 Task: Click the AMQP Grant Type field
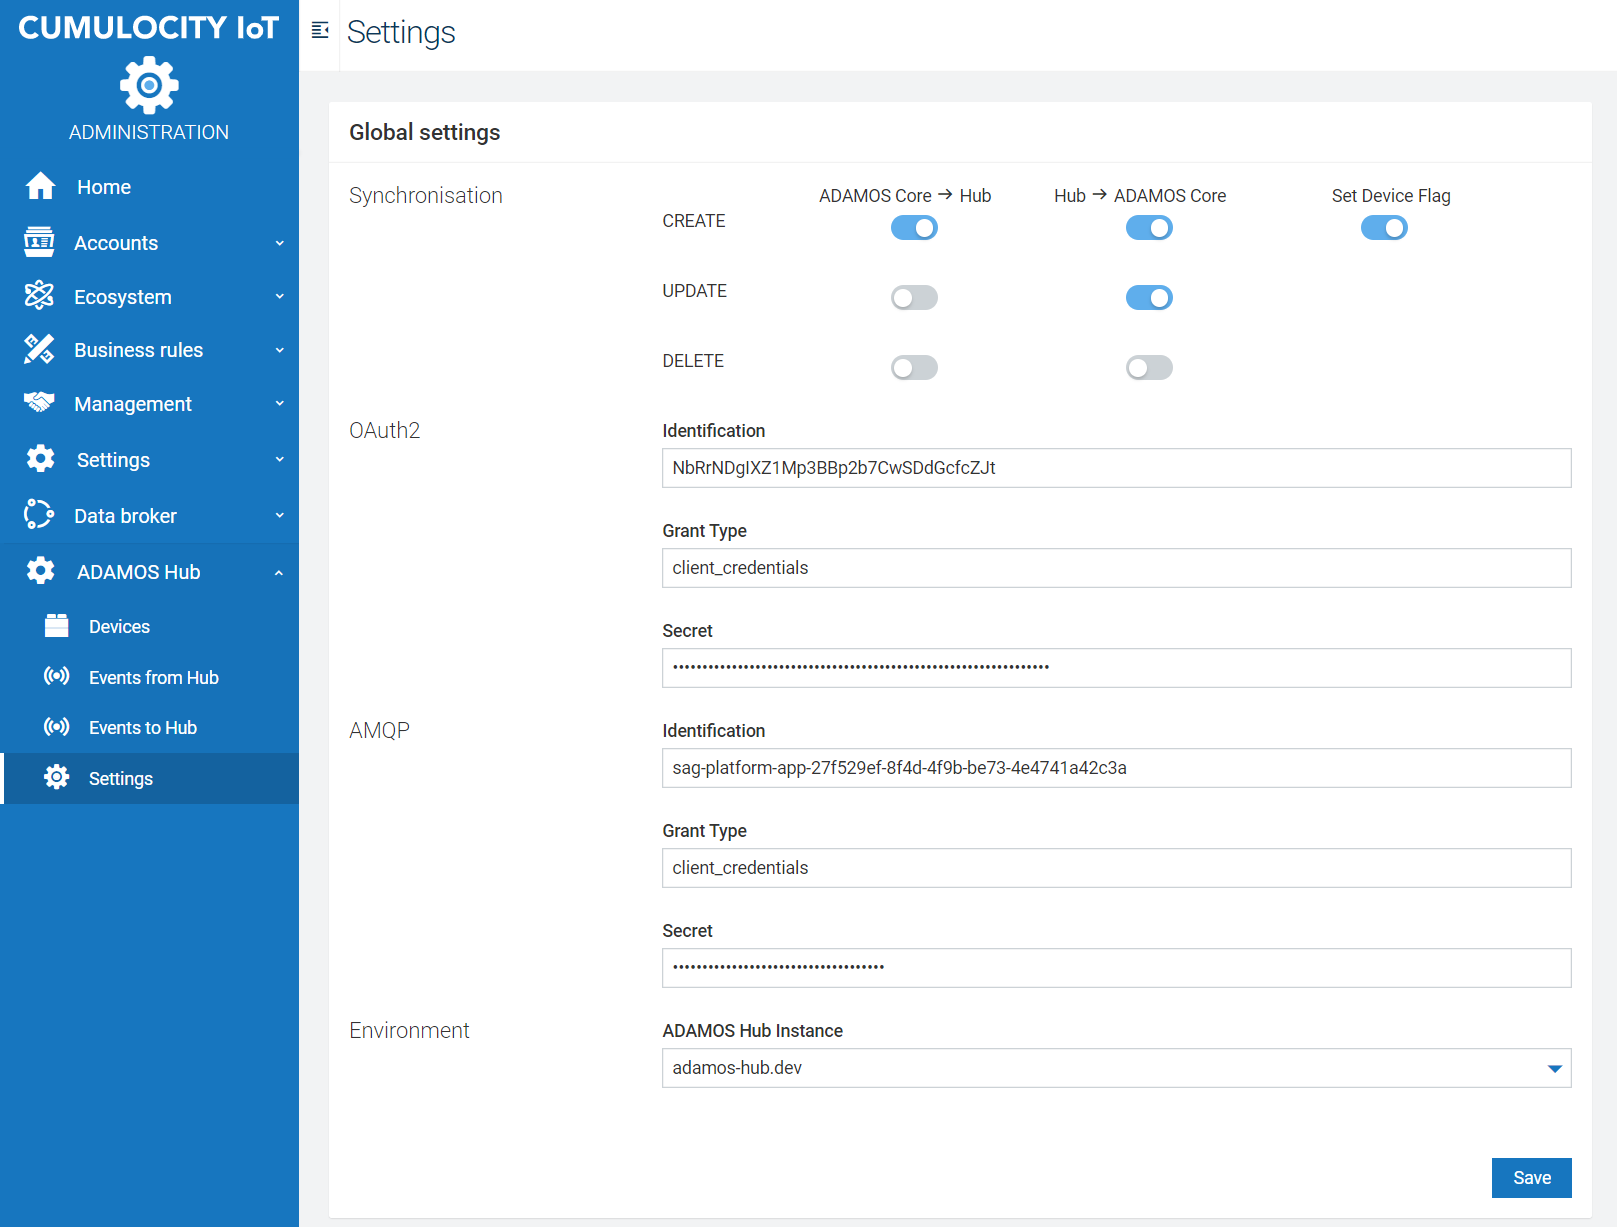pyautogui.click(x=1116, y=868)
